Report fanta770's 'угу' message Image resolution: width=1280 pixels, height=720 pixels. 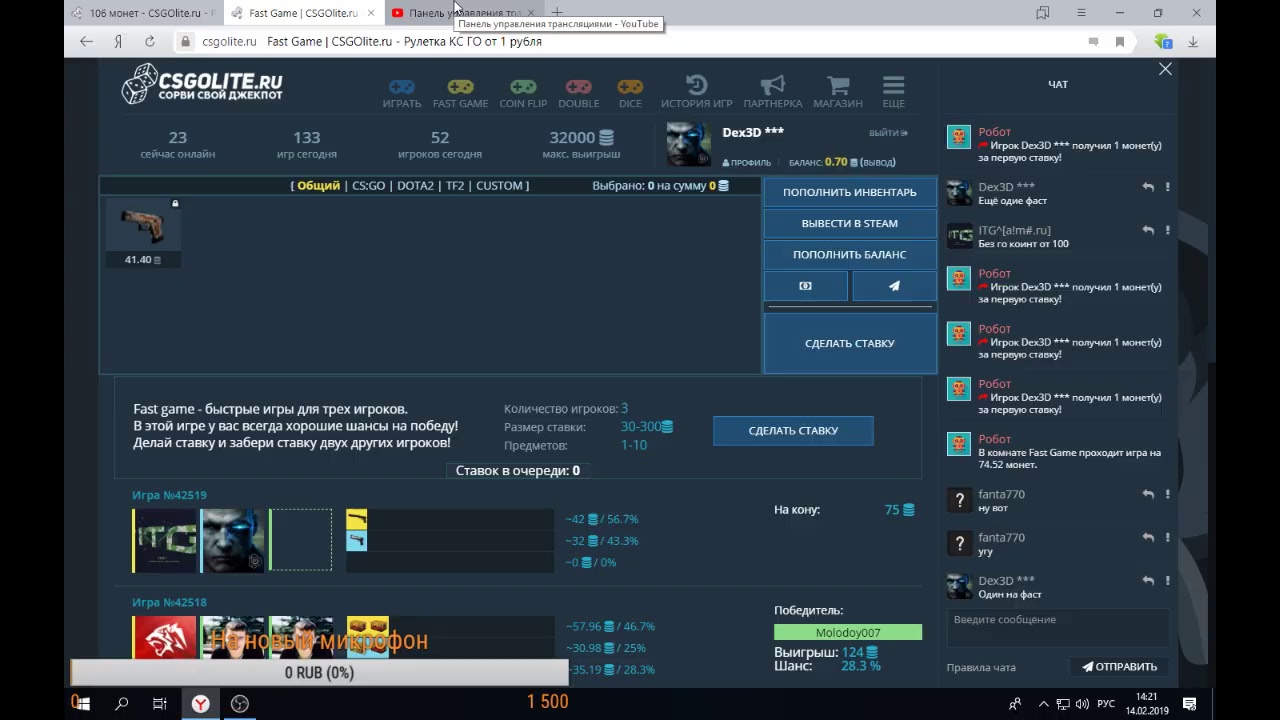coord(1167,537)
